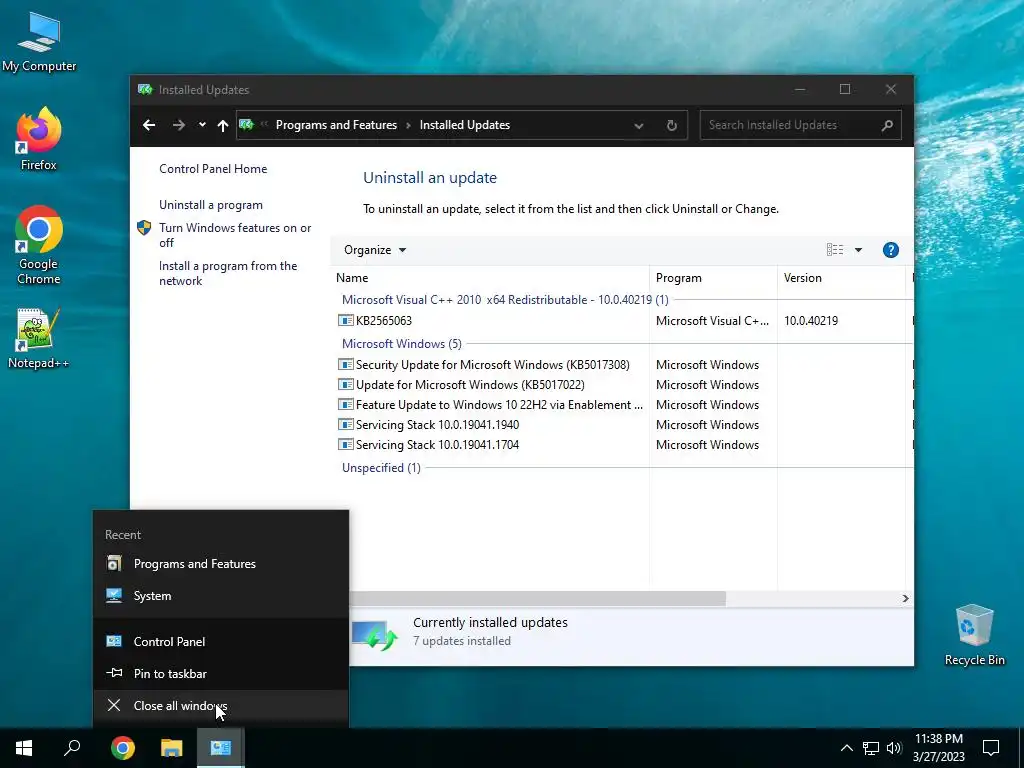Collapse the Microsoft Visual C++ 2010 group

[505, 300]
